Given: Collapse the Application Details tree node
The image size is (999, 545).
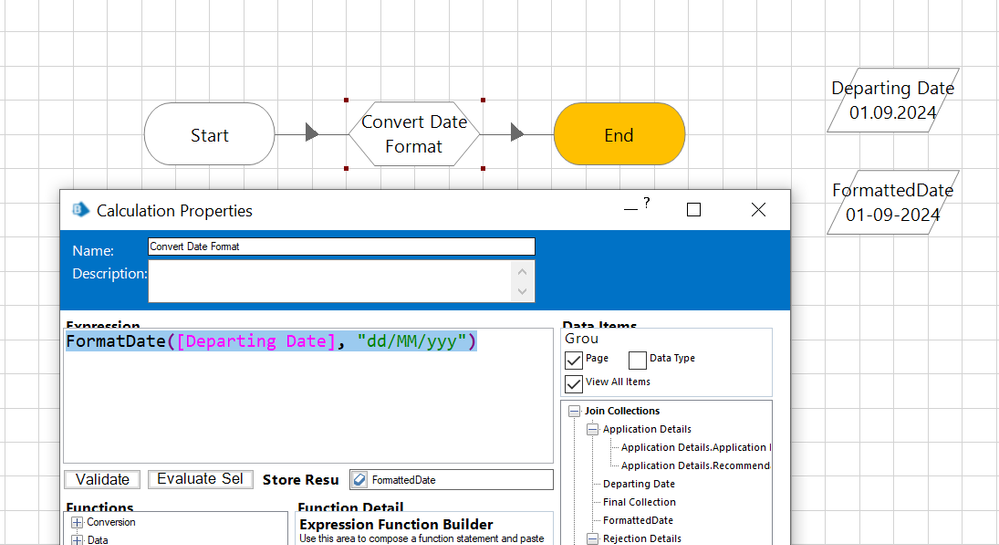Looking at the screenshot, I should coord(592,429).
